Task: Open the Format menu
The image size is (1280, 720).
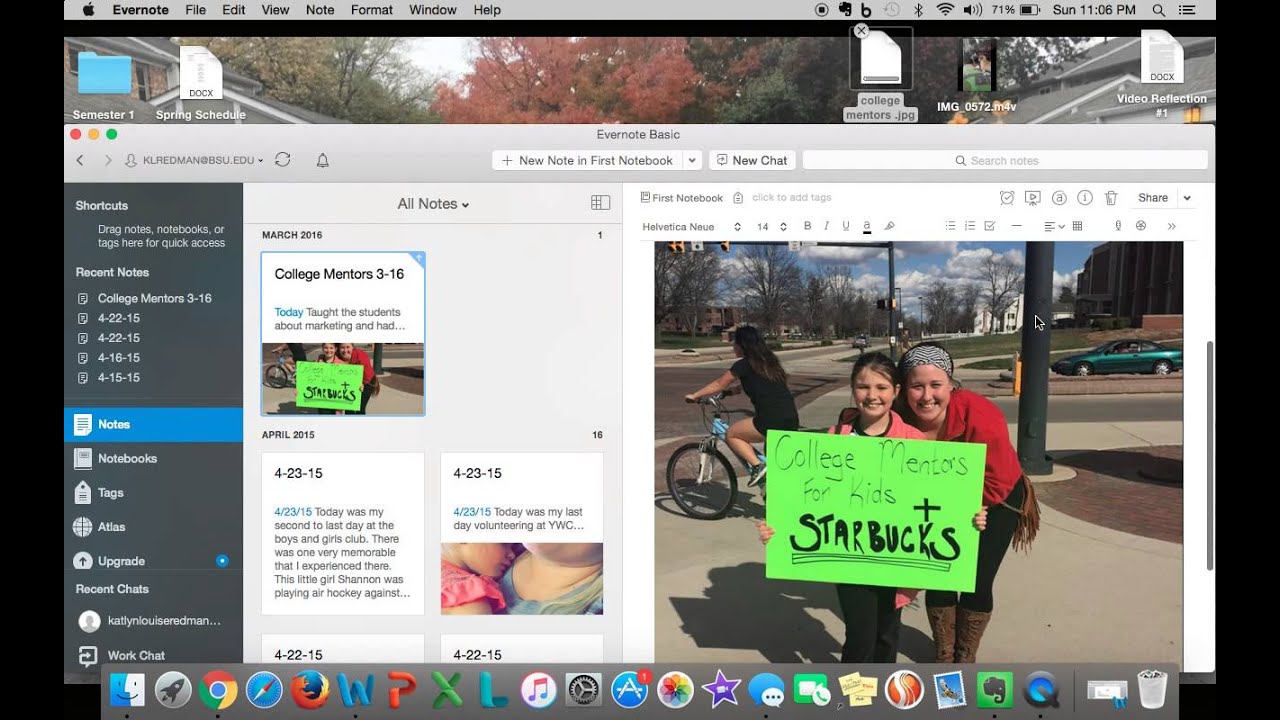Action: pyautogui.click(x=372, y=10)
